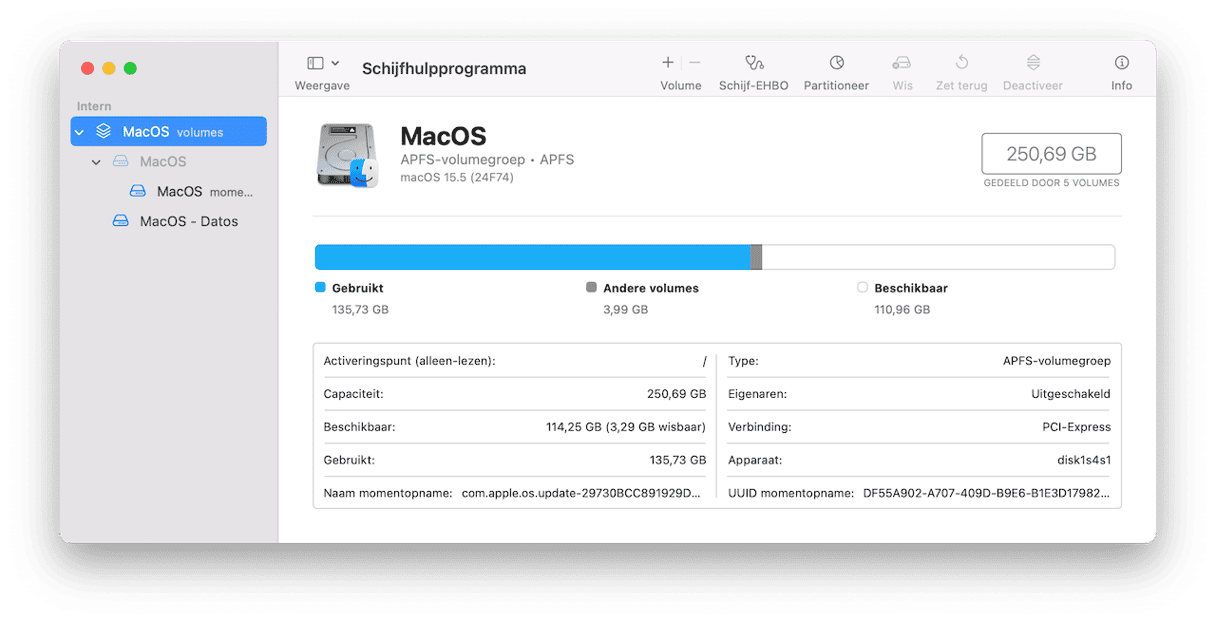Click the 110,96 GB available value
The image size is (1216, 622).
coord(902,310)
